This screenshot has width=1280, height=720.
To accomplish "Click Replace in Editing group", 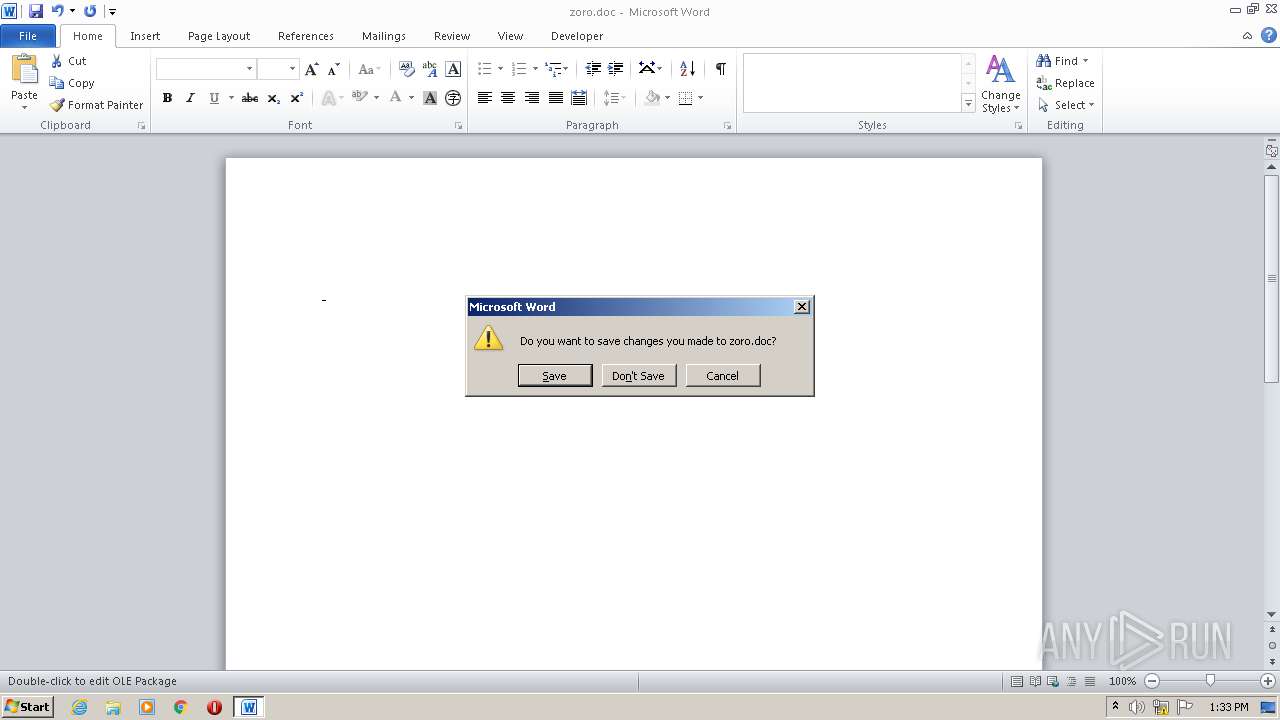I will (1065, 83).
